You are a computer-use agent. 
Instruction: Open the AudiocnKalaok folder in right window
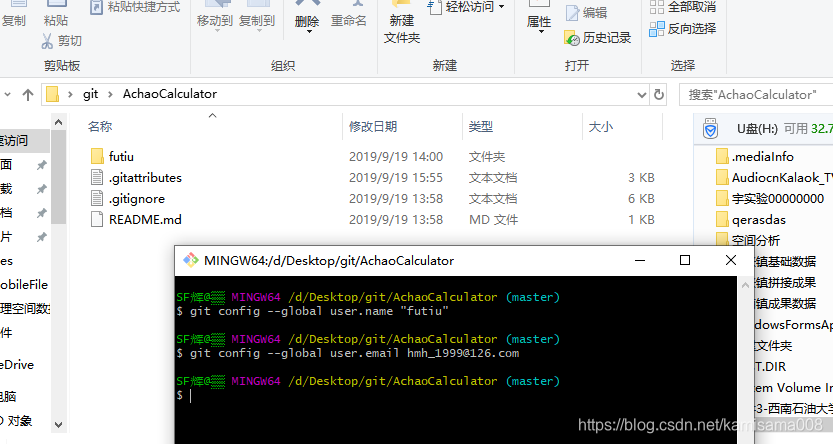click(774, 177)
